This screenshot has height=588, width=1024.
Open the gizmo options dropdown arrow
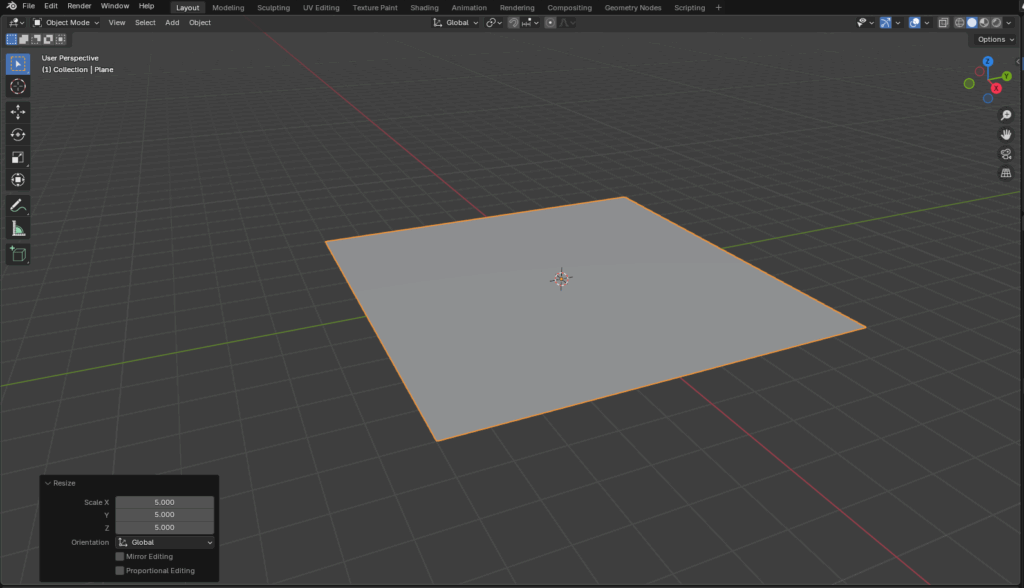coord(898,22)
